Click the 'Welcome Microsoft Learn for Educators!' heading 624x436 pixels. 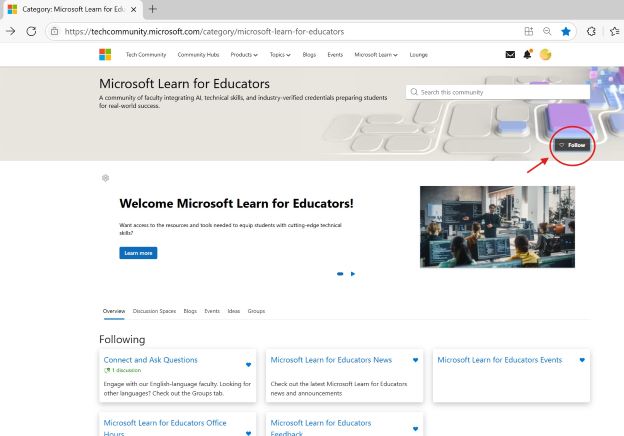click(236, 203)
